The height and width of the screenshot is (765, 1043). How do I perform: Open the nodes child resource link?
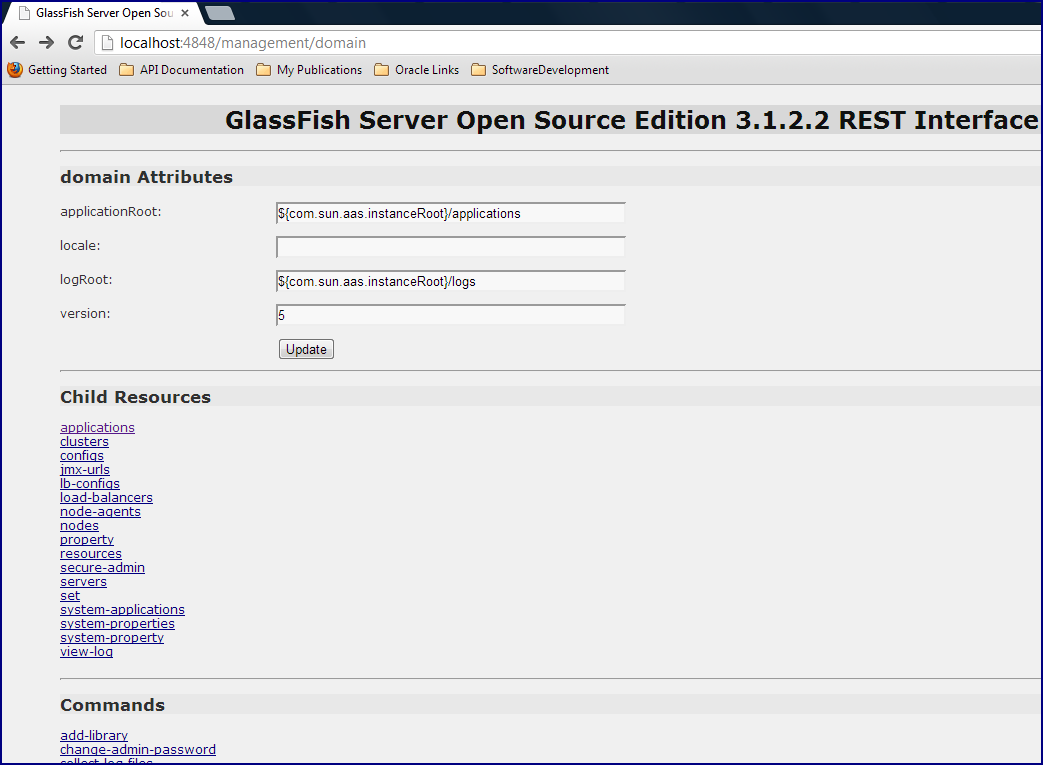pos(79,526)
